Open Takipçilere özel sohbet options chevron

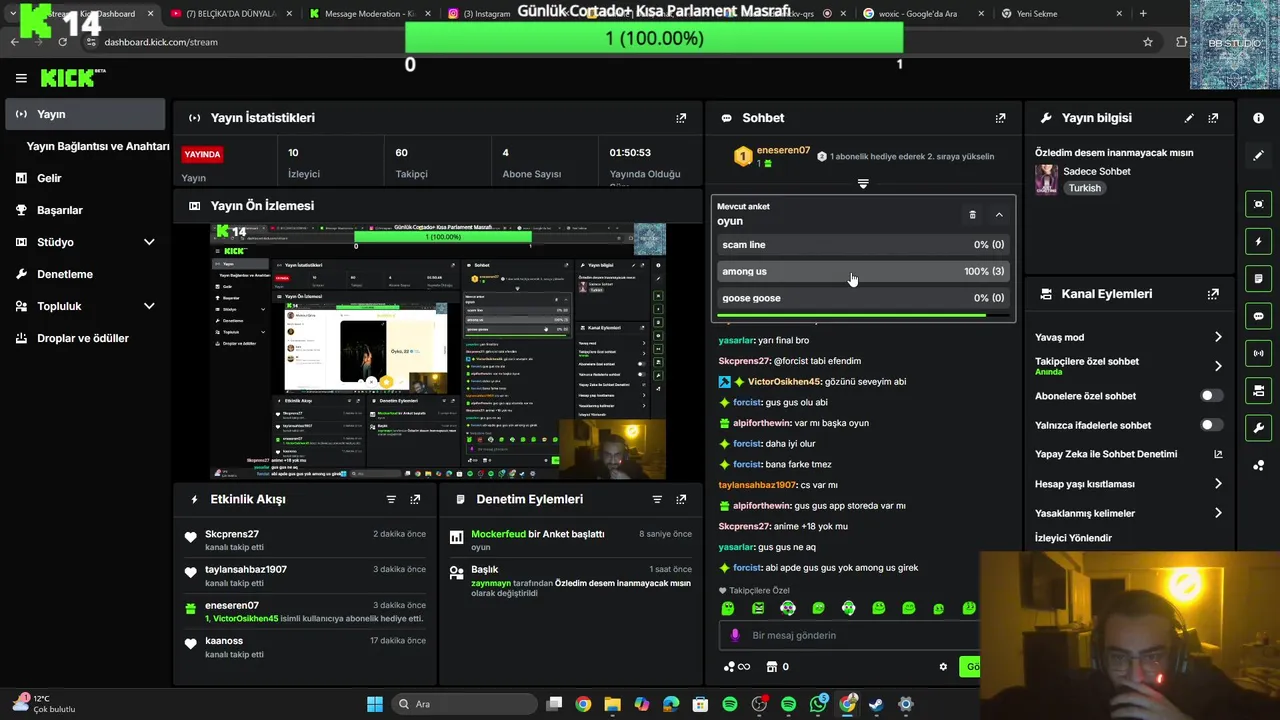(x=1218, y=366)
